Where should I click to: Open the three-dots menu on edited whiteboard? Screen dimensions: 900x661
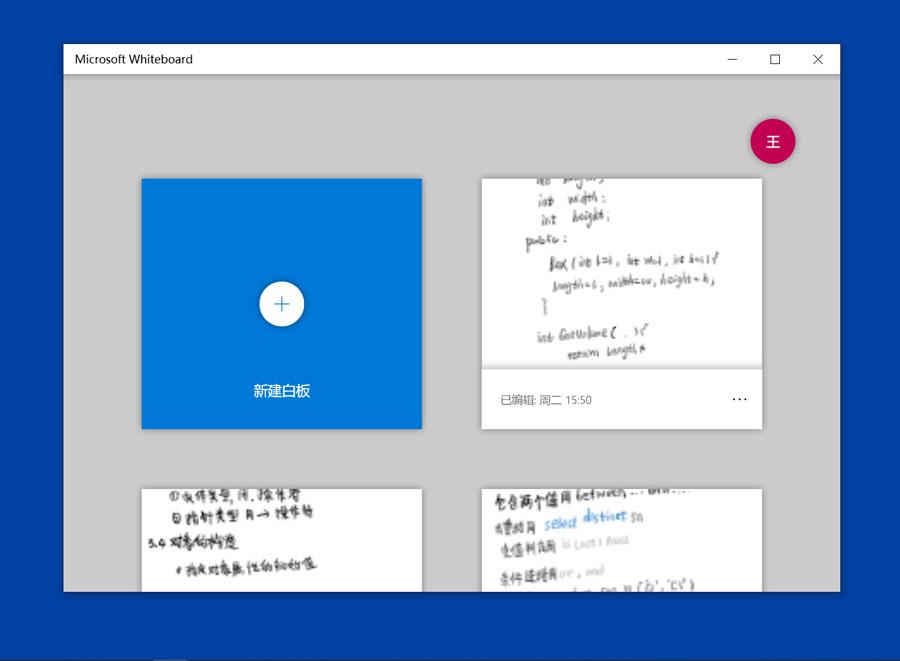point(739,399)
